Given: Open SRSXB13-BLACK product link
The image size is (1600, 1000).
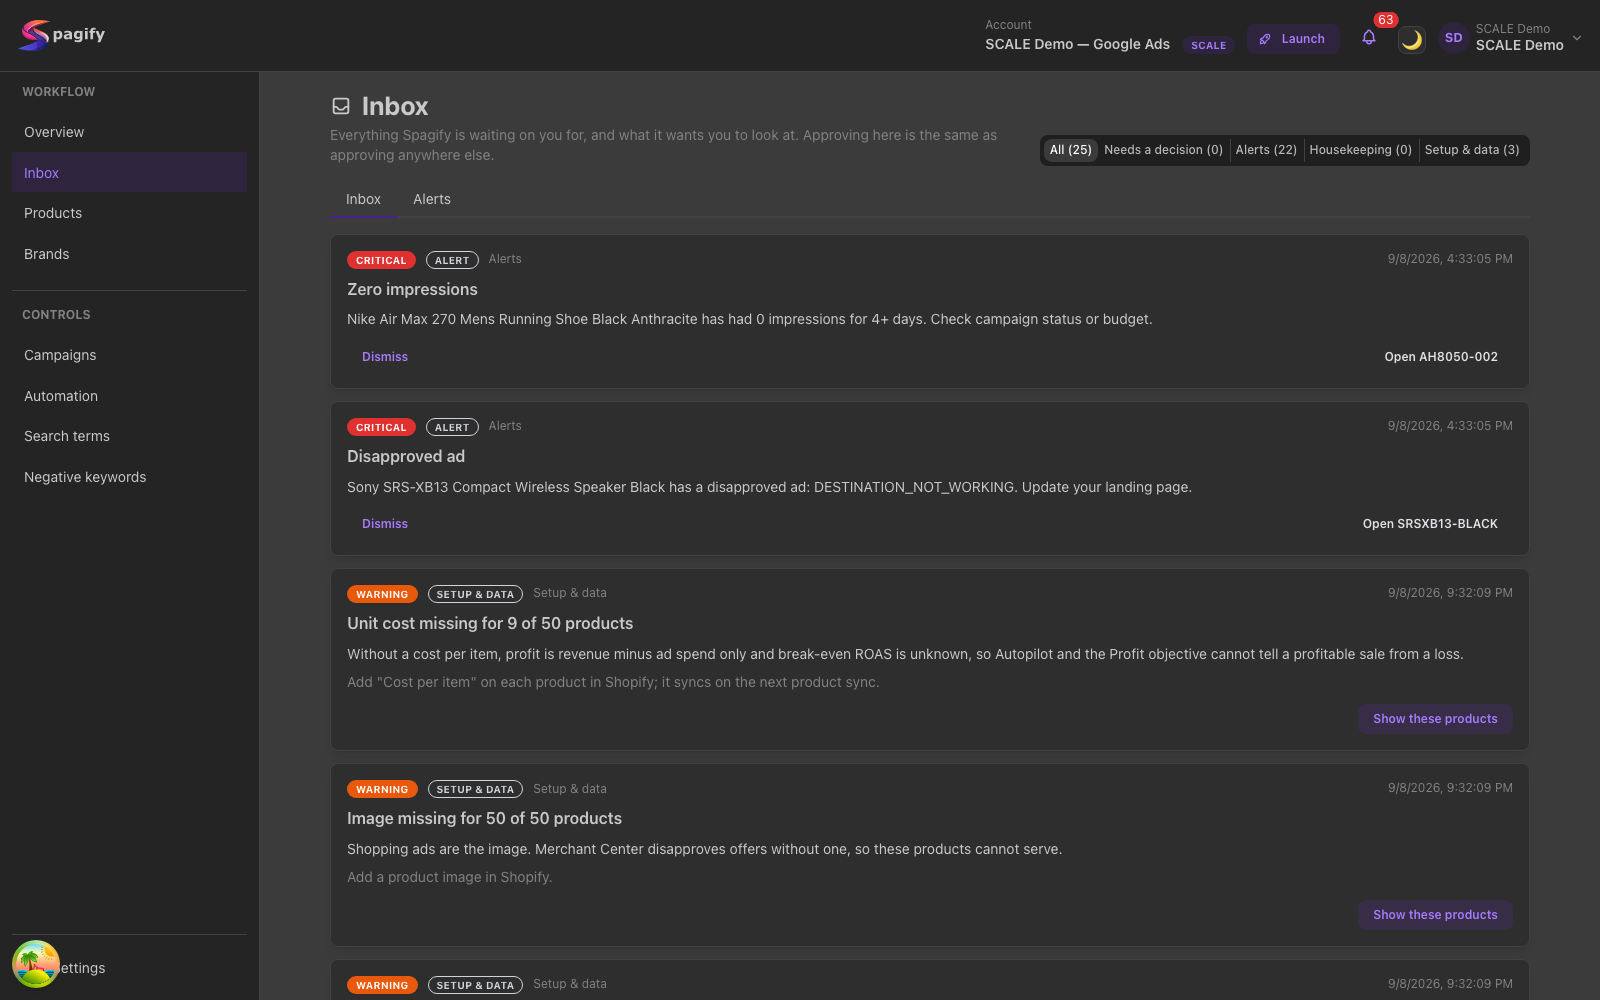Looking at the screenshot, I should (x=1430, y=524).
